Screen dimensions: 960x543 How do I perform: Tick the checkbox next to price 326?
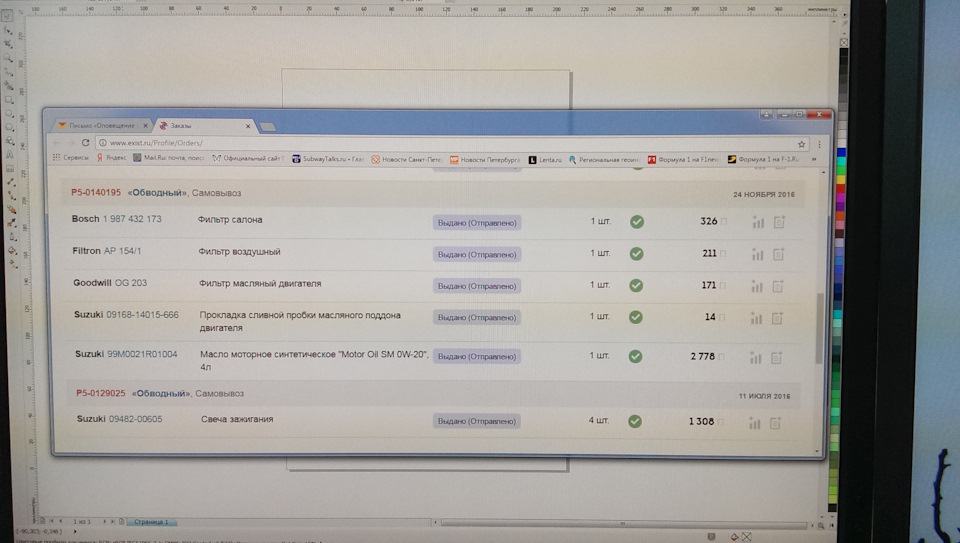tap(724, 222)
